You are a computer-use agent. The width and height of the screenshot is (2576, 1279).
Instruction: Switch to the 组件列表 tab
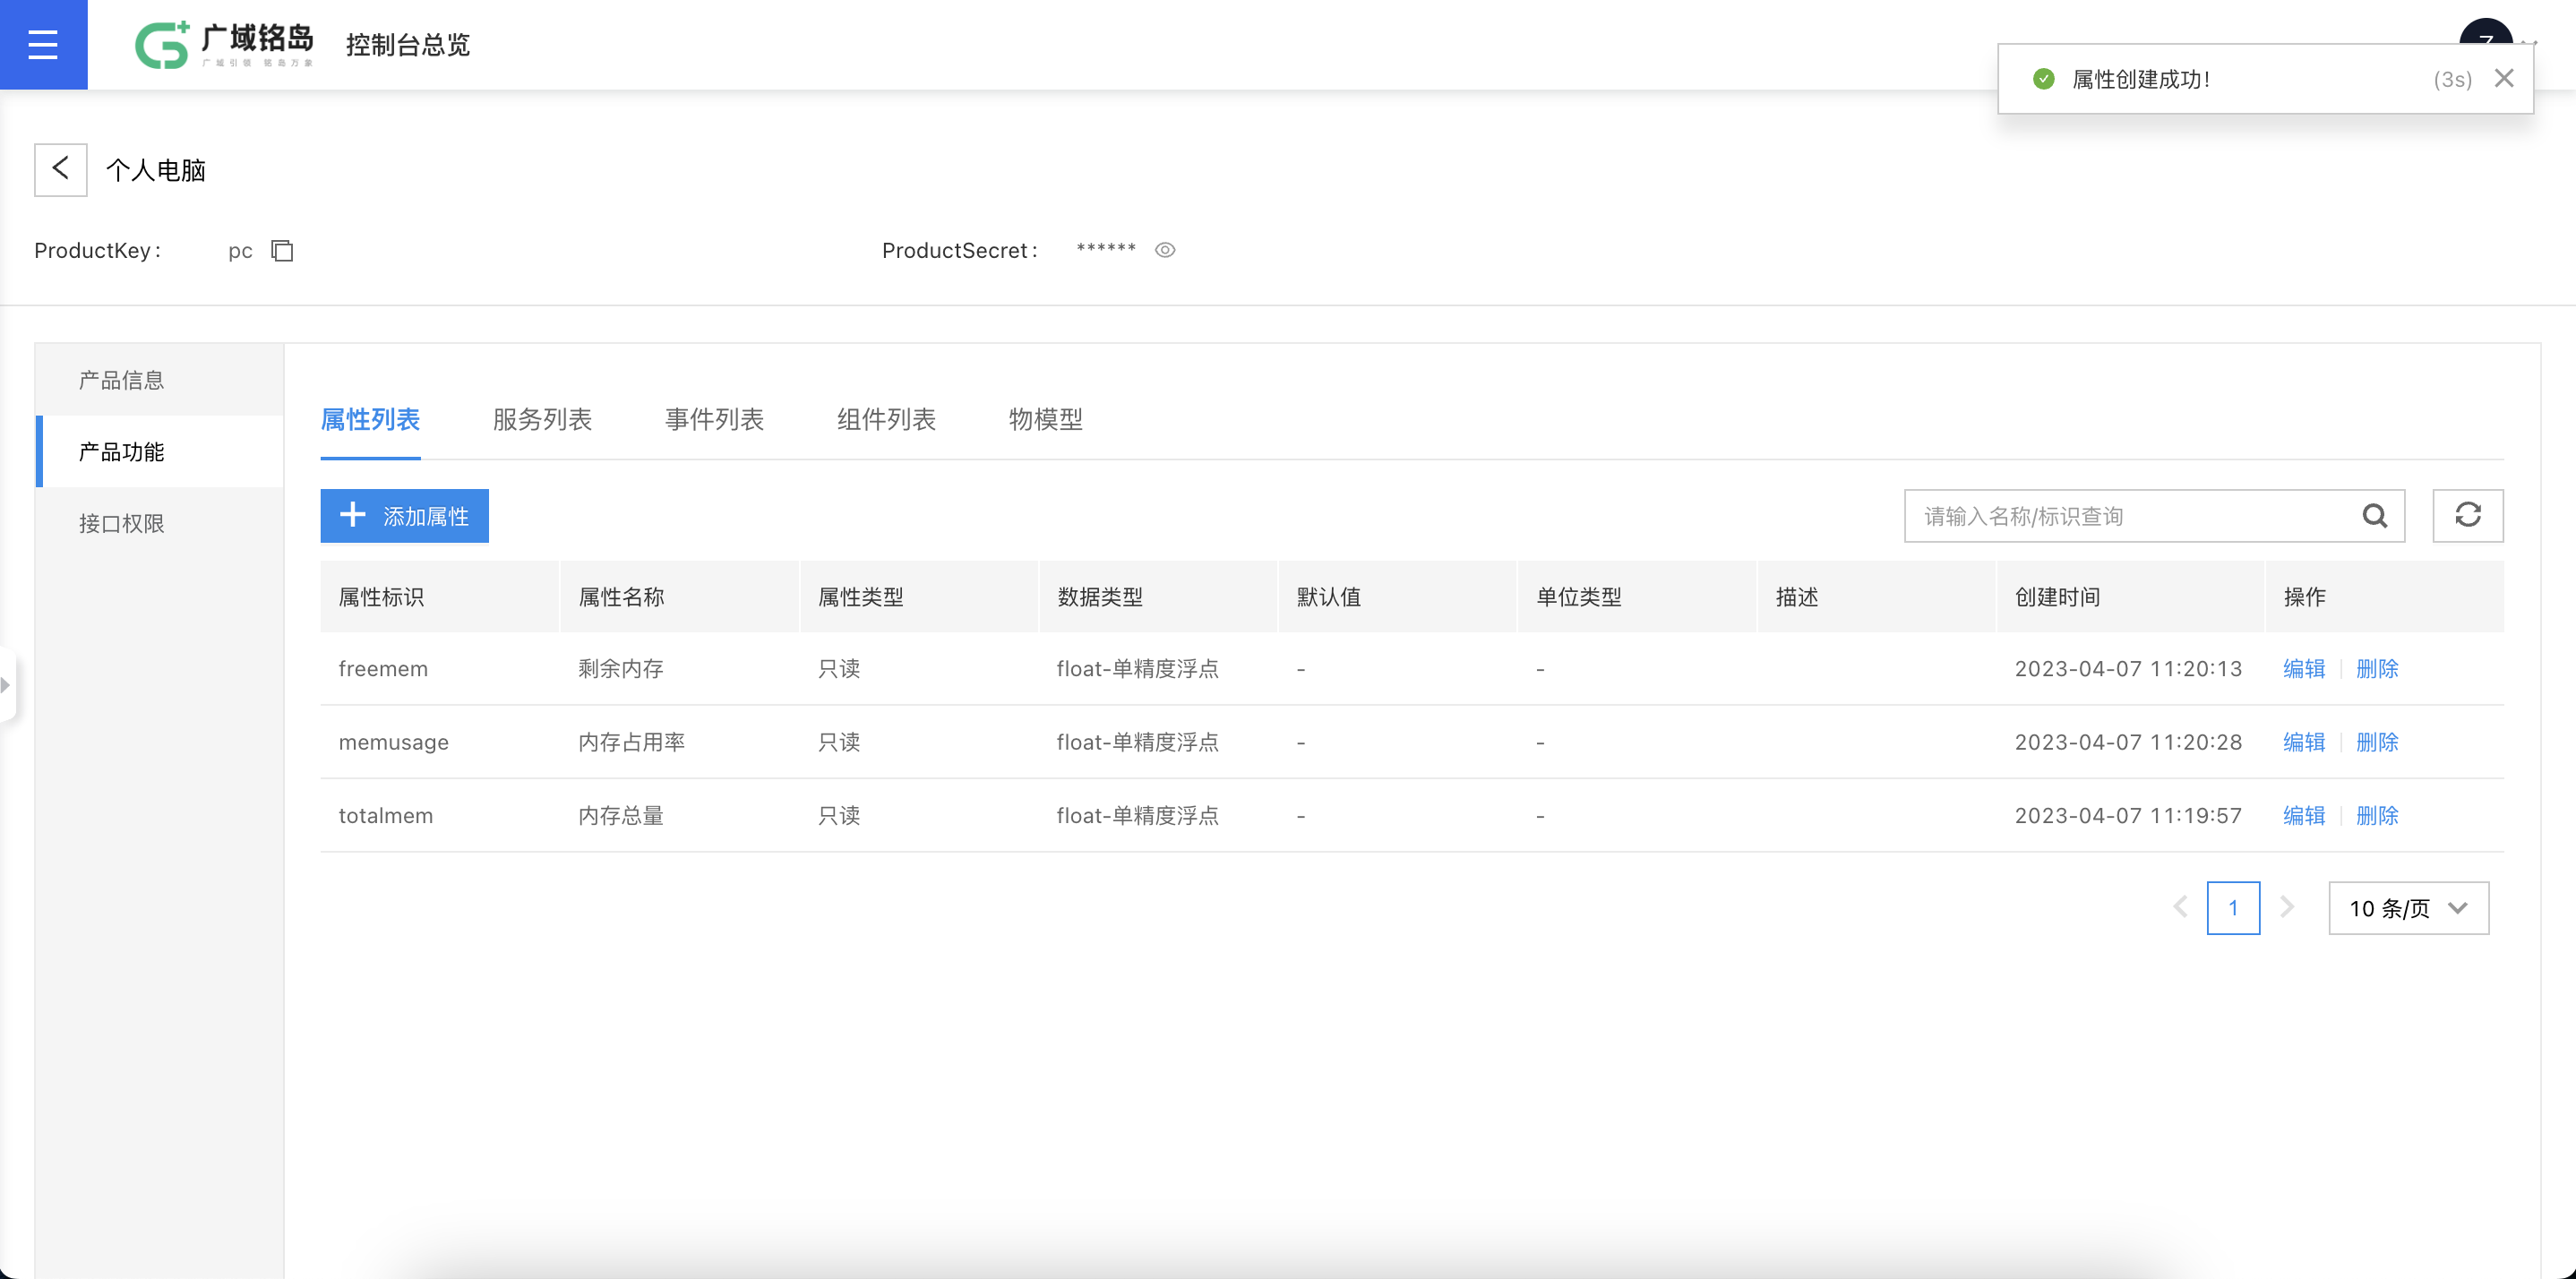[886, 419]
